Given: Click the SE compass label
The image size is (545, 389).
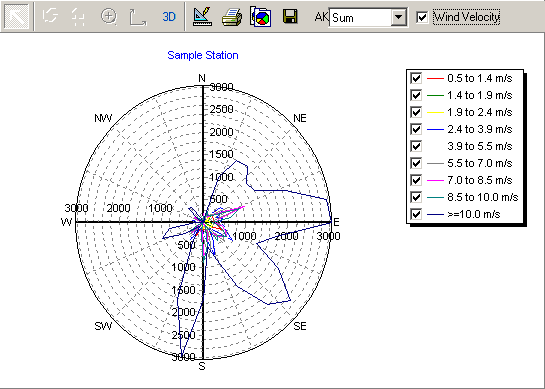Looking at the screenshot, I should [x=300, y=326].
